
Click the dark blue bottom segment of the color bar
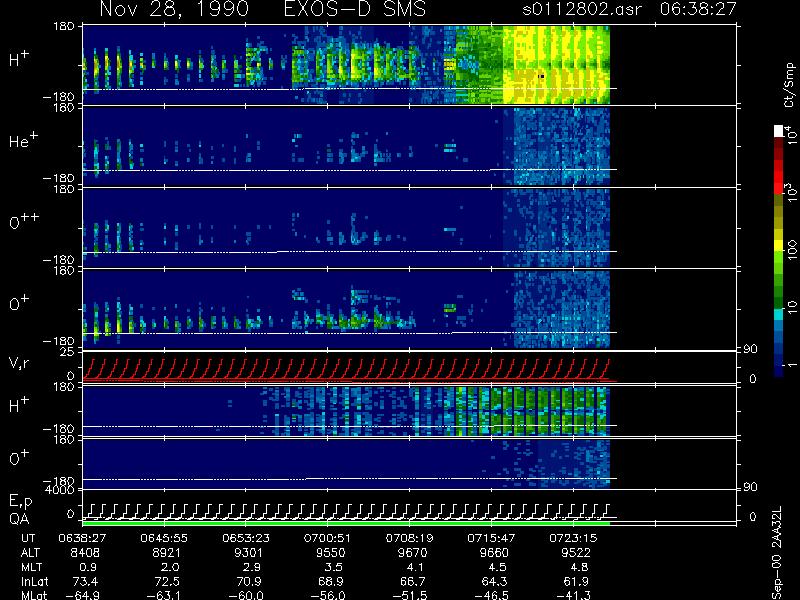click(x=779, y=370)
